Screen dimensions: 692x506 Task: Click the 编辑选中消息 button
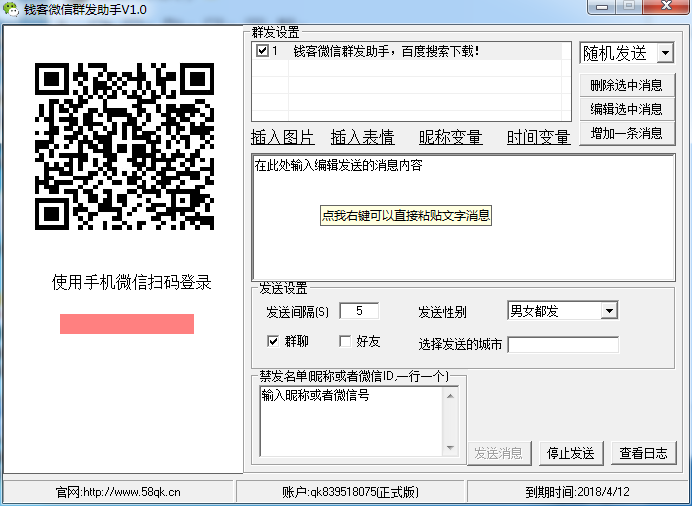pyautogui.click(x=627, y=109)
